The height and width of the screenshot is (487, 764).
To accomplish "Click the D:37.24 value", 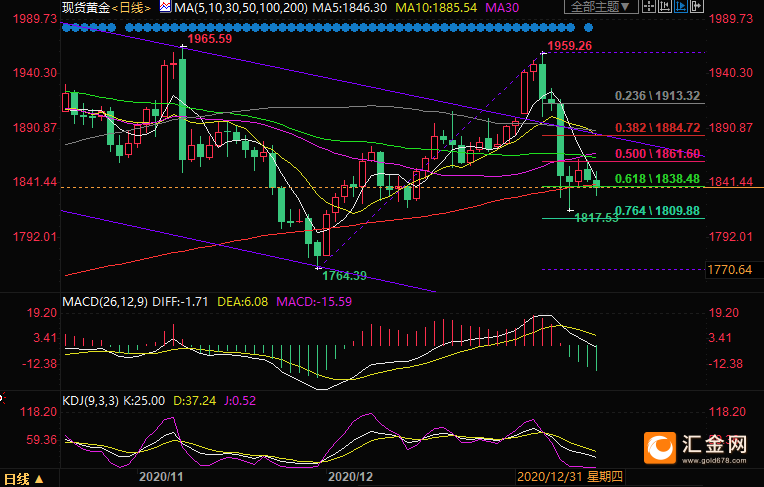I will click(194, 401).
